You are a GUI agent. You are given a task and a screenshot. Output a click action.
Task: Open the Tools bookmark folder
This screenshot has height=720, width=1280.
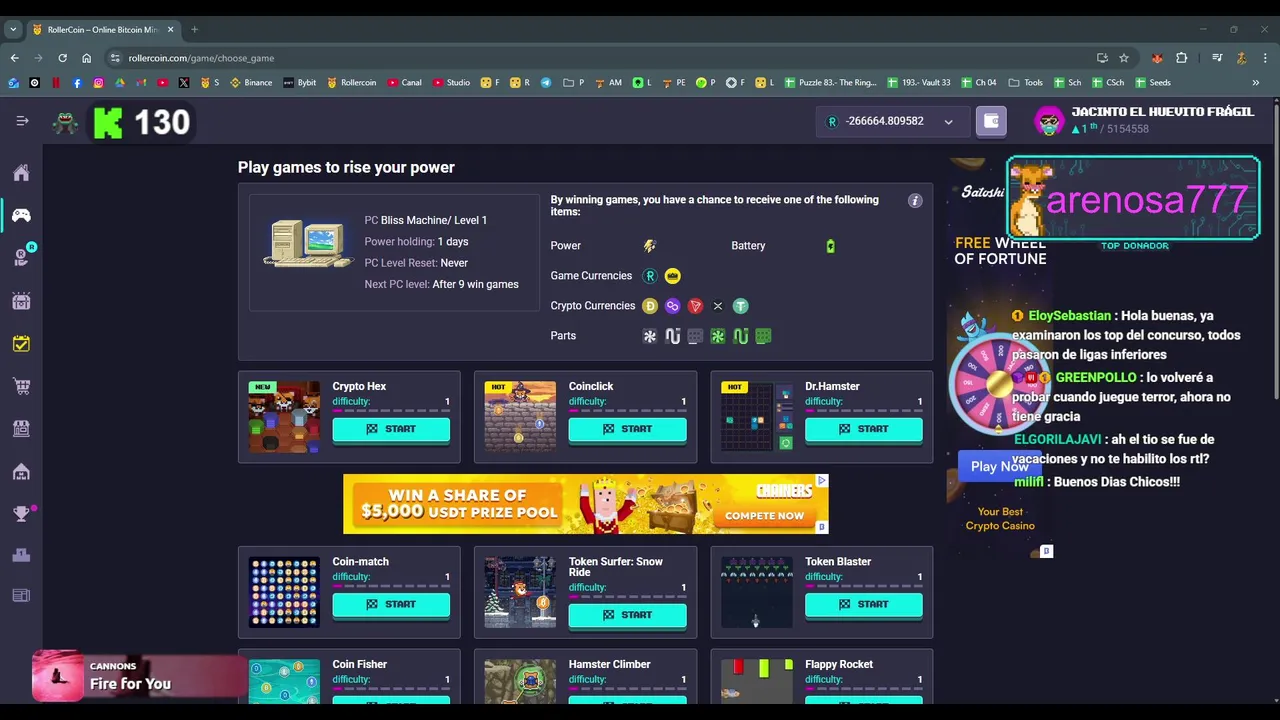click(1026, 82)
